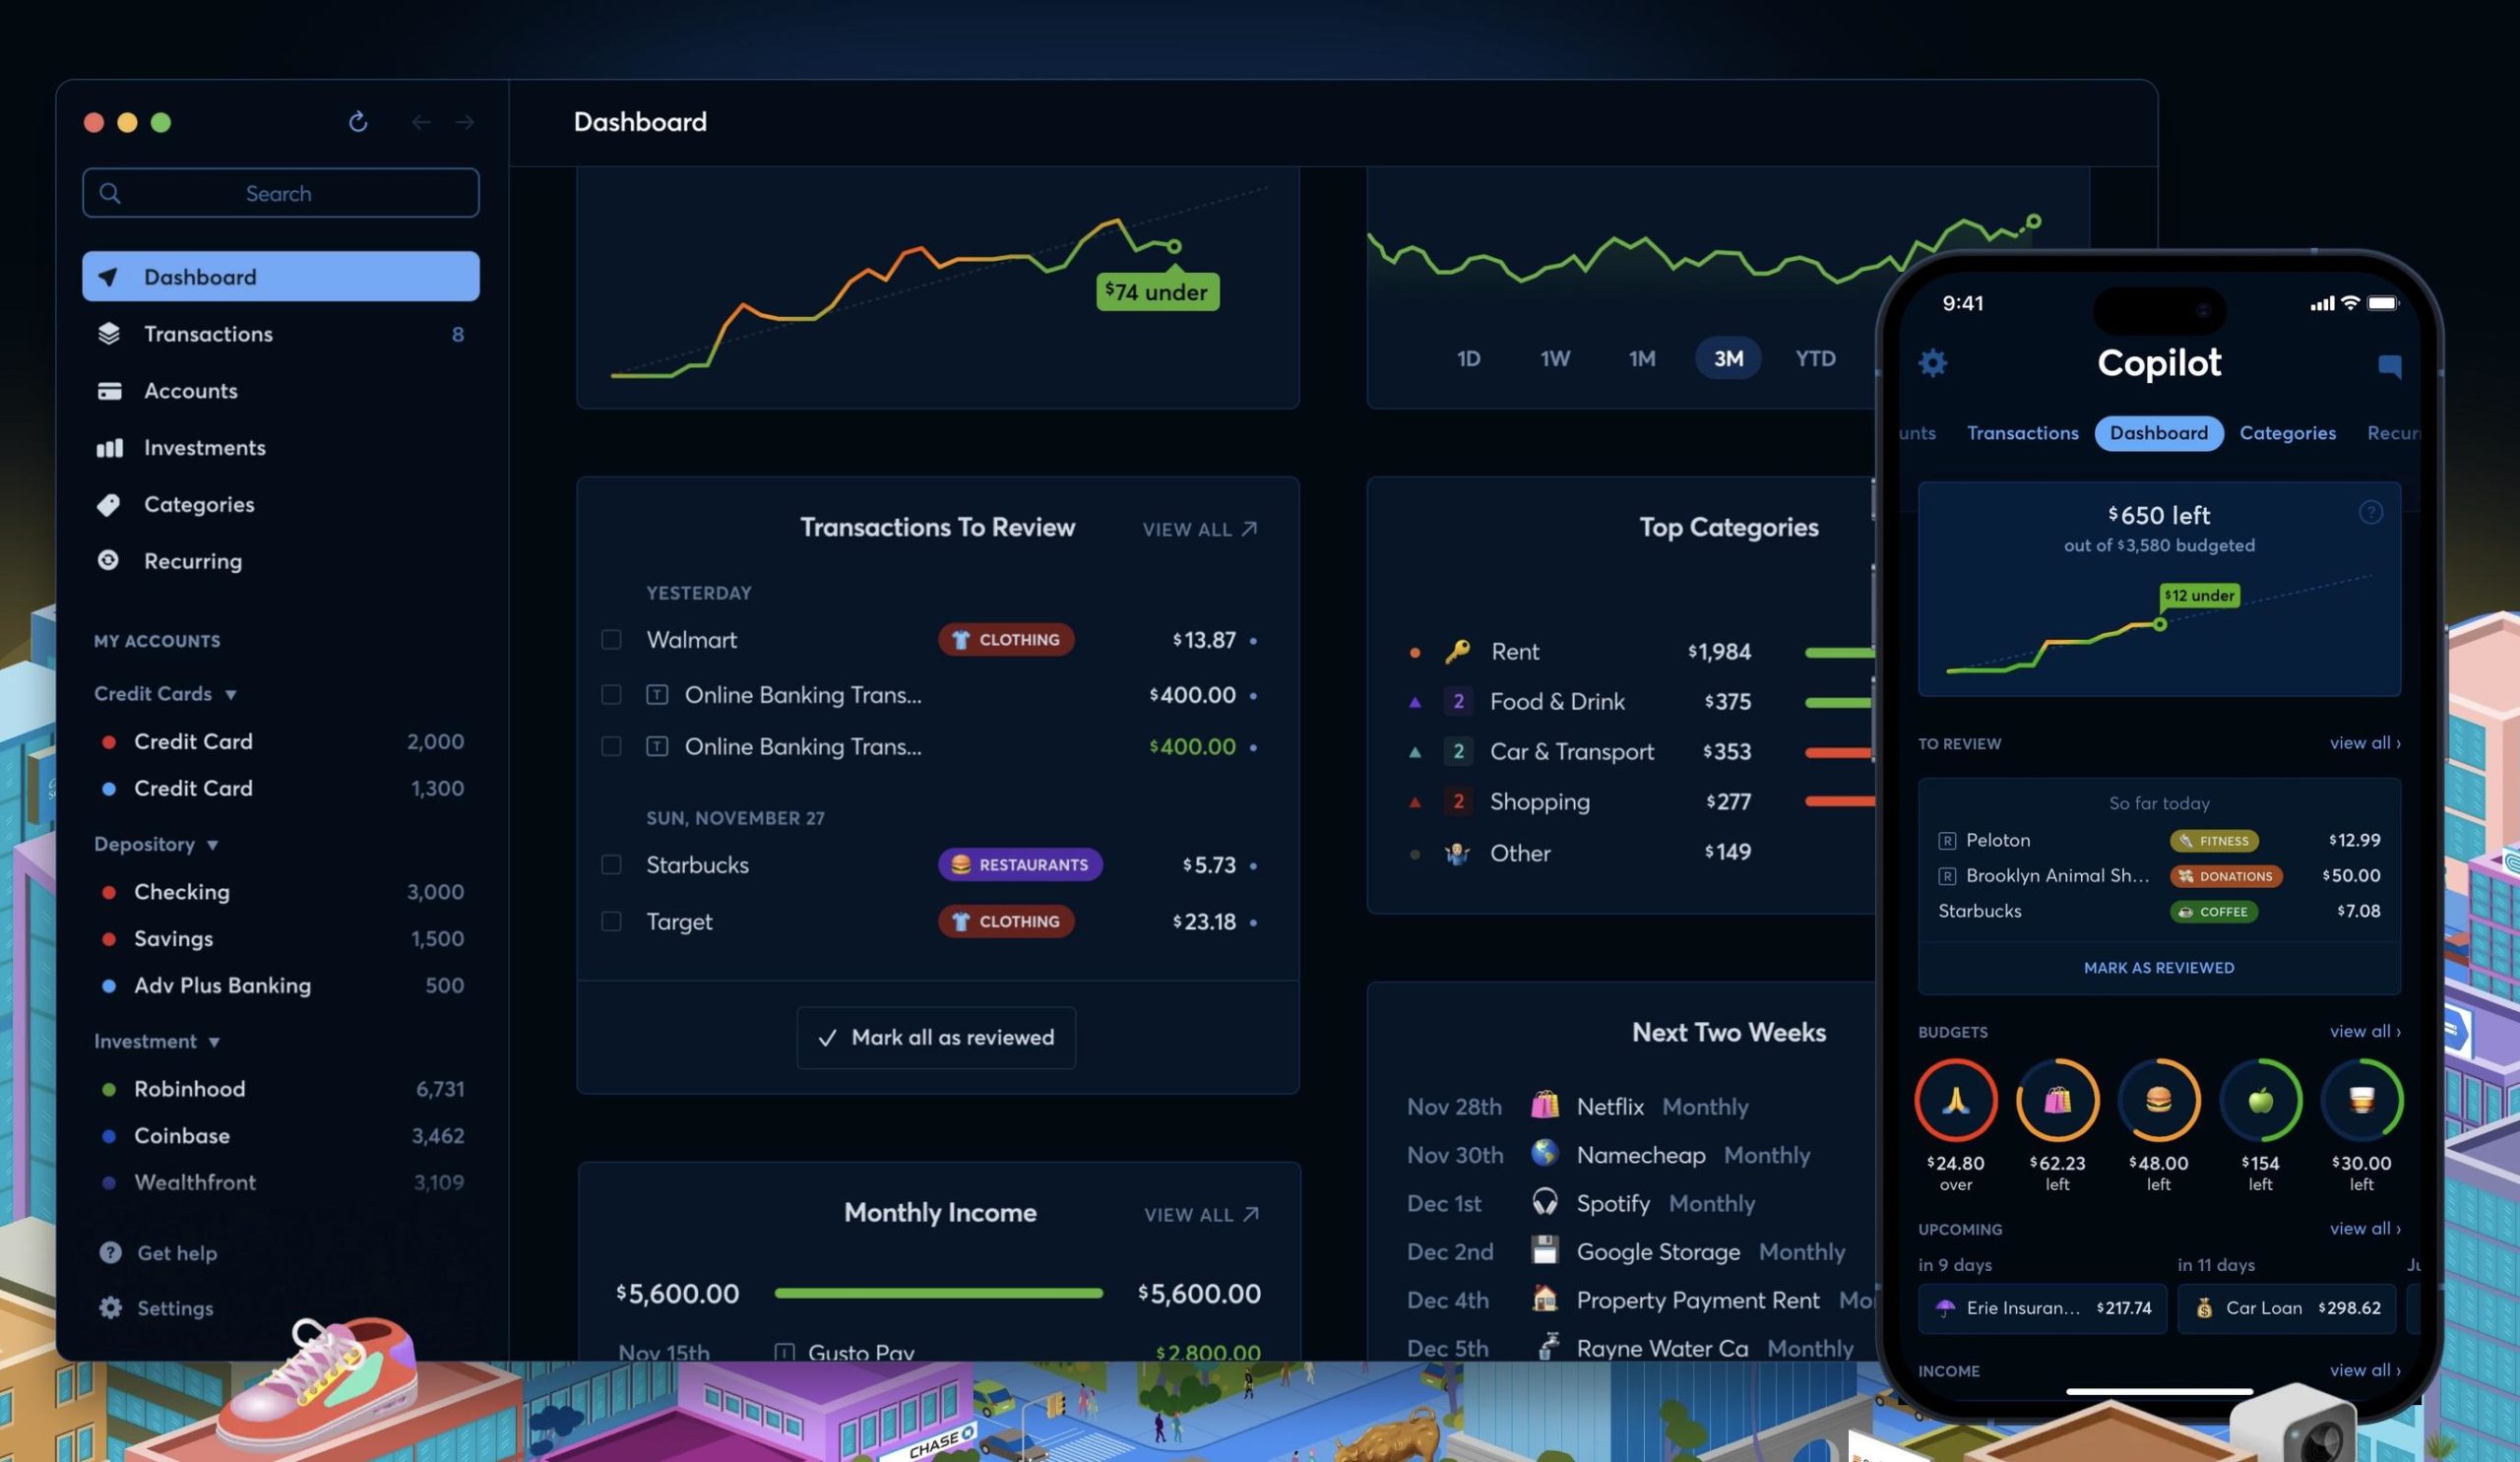Screen dimensions: 2520x1462
Task: Select the Accounts icon in the sidebar
Action: (x=110, y=390)
